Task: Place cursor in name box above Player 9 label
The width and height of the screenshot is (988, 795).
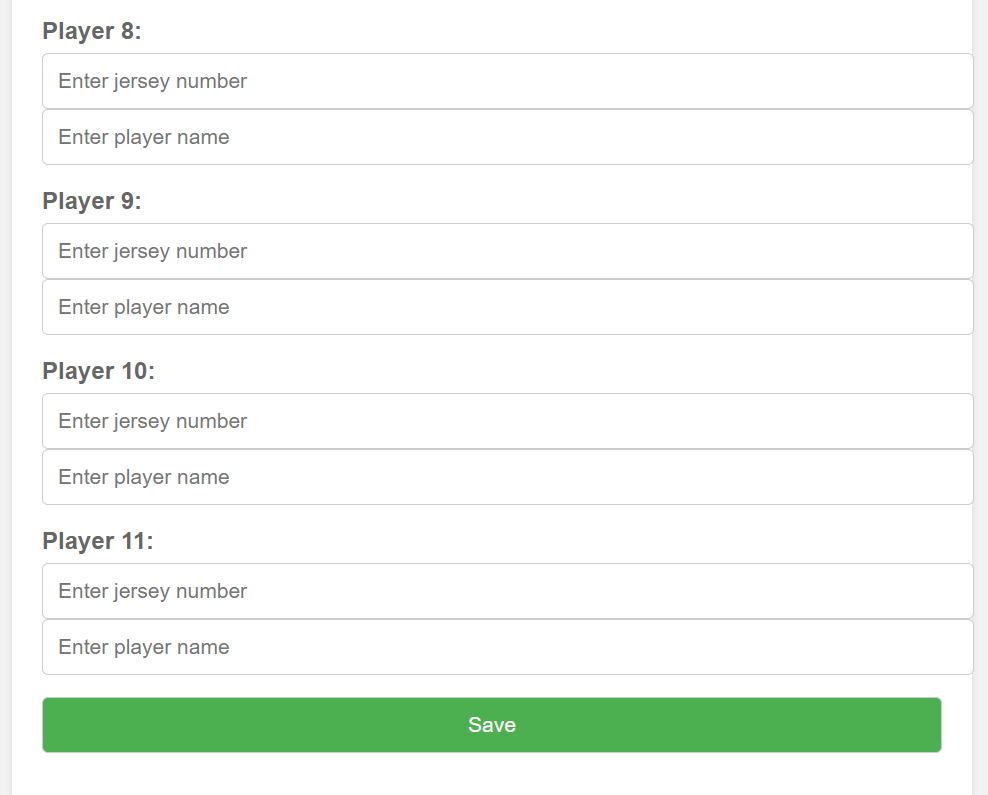Action: pyautogui.click(x=508, y=137)
